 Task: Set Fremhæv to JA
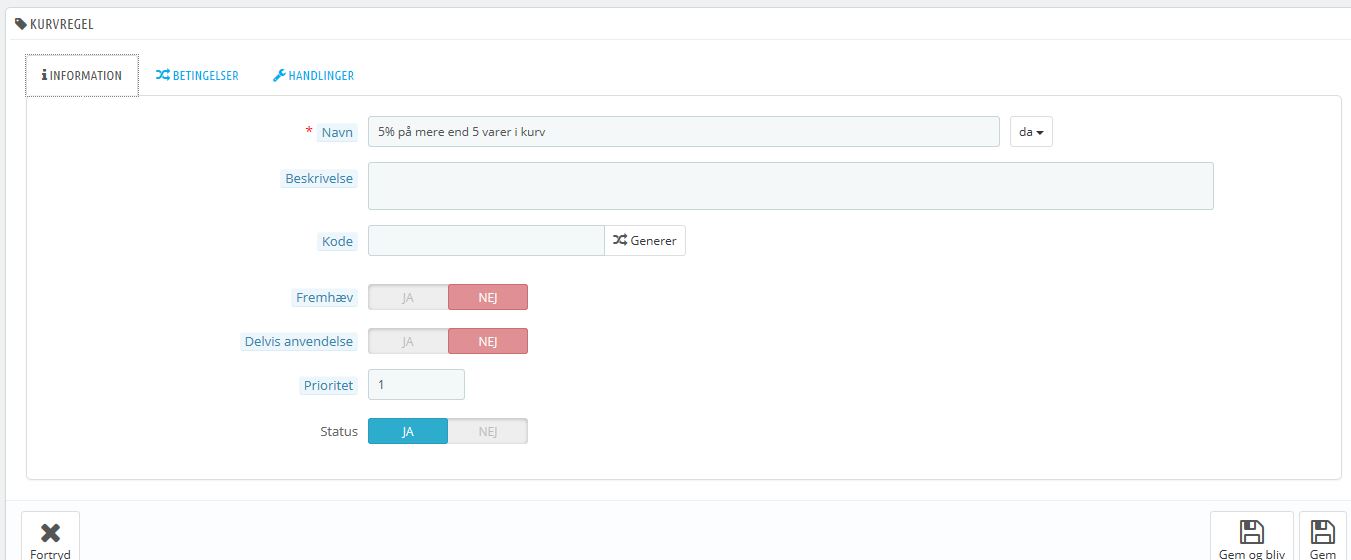(x=408, y=297)
